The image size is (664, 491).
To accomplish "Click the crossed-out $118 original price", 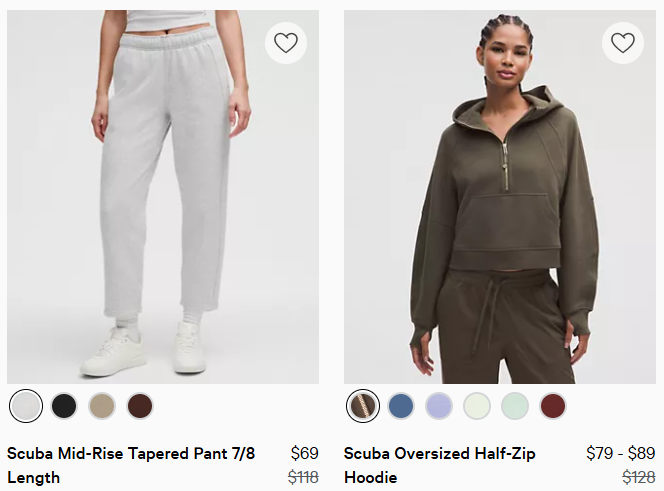I will (303, 477).
